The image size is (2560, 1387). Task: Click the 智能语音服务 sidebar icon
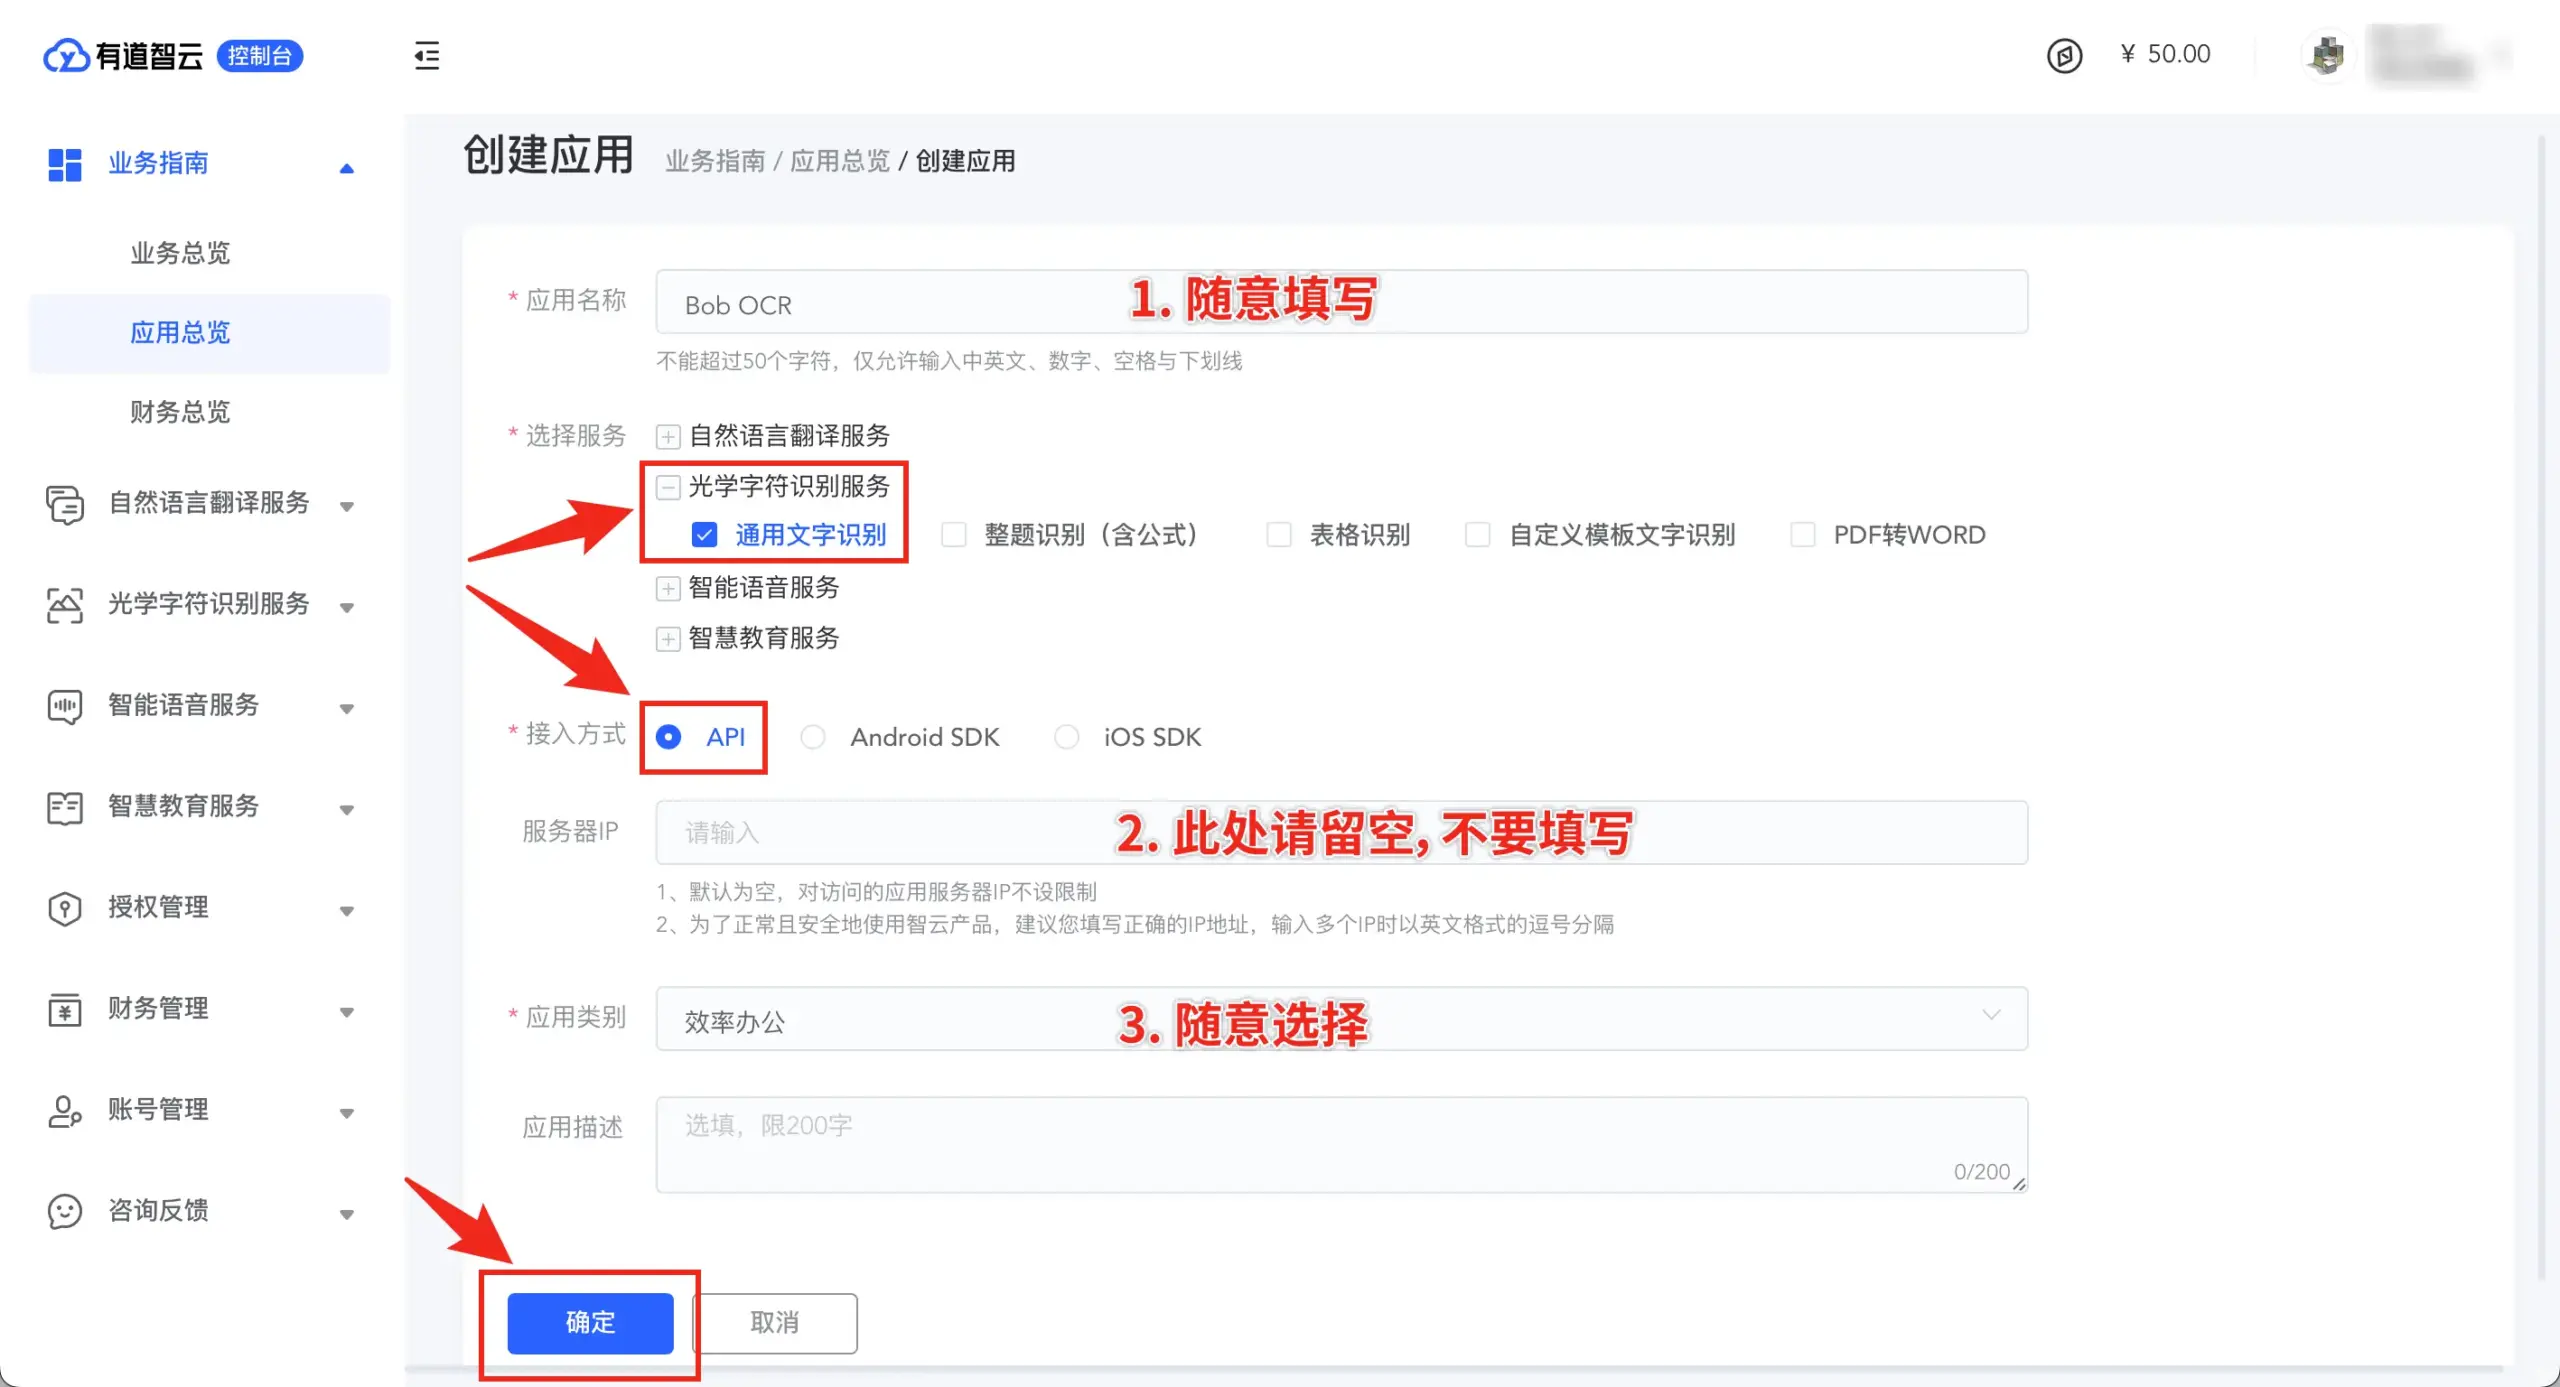coord(65,706)
